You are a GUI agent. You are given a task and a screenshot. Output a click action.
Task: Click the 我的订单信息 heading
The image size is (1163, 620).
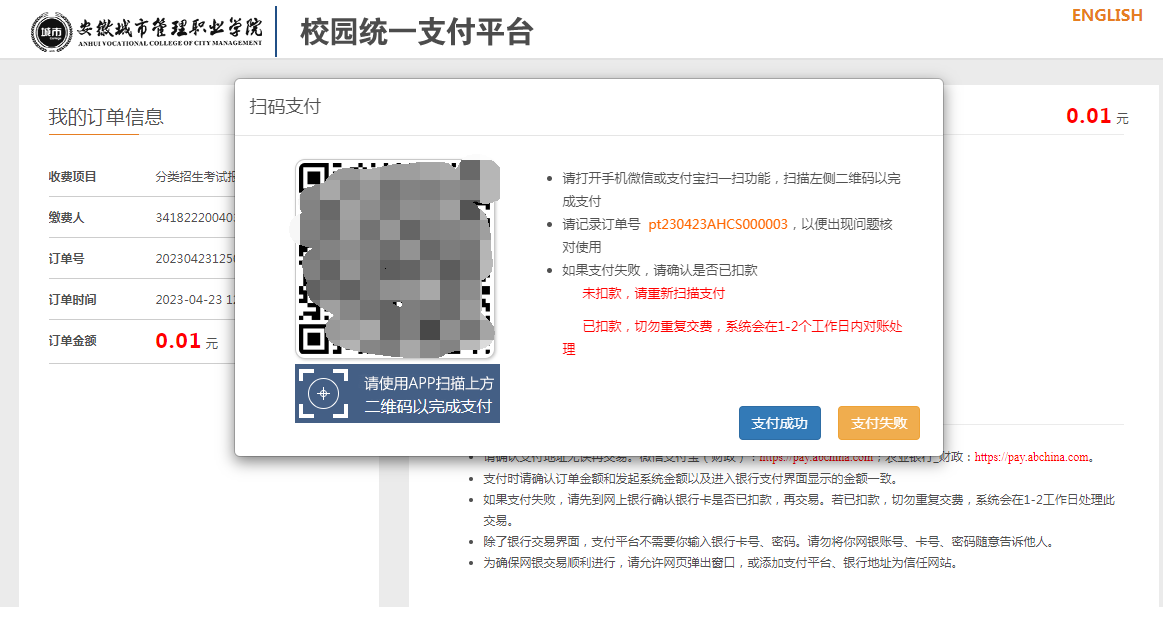tap(106, 116)
